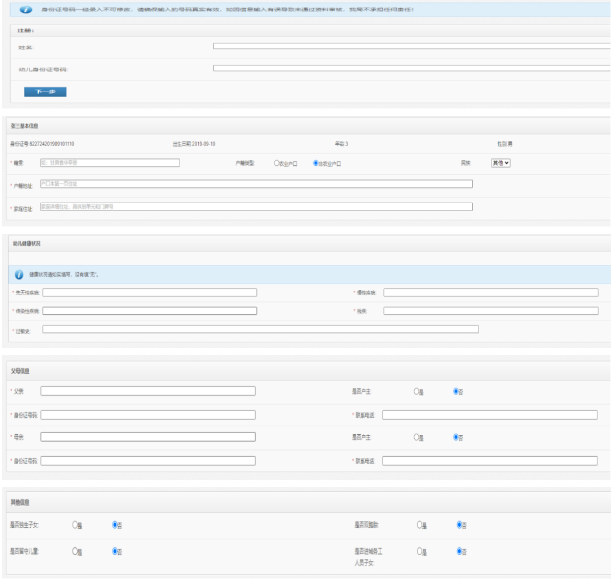The height and width of the screenshot is (584, 612).
Task: Select 是 for 是否独生子女
Action: pyautogui.click(x=76, y=524)
